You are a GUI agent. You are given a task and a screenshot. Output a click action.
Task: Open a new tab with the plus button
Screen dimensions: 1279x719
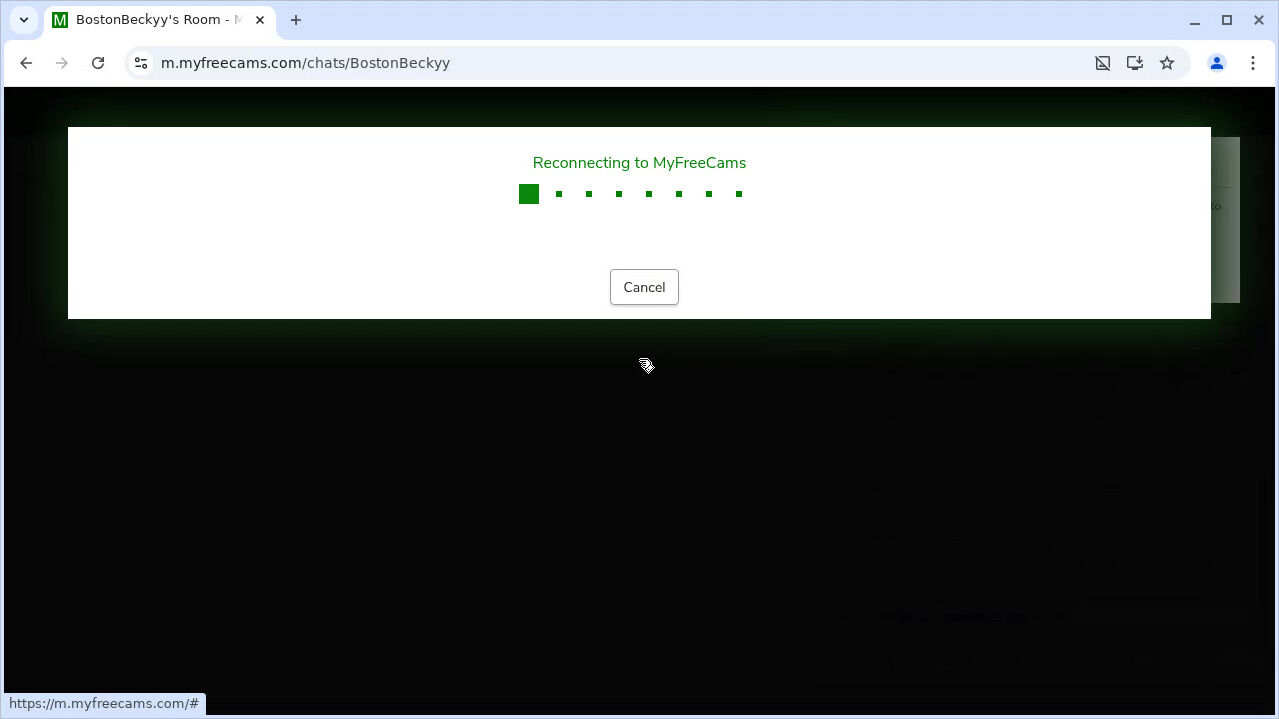tap(296, 20)
